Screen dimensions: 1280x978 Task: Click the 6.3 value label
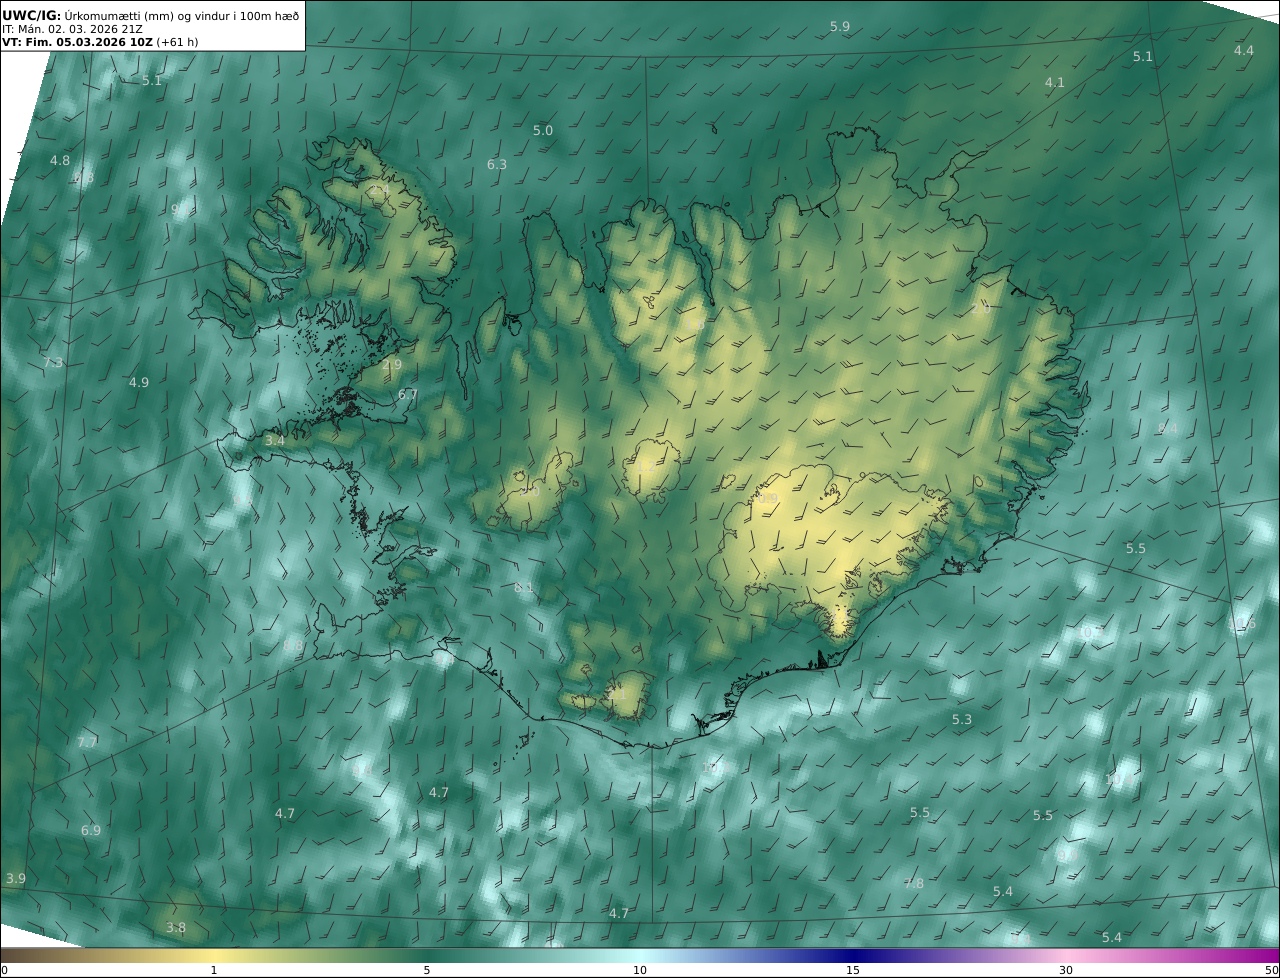[x=496, y=164]
